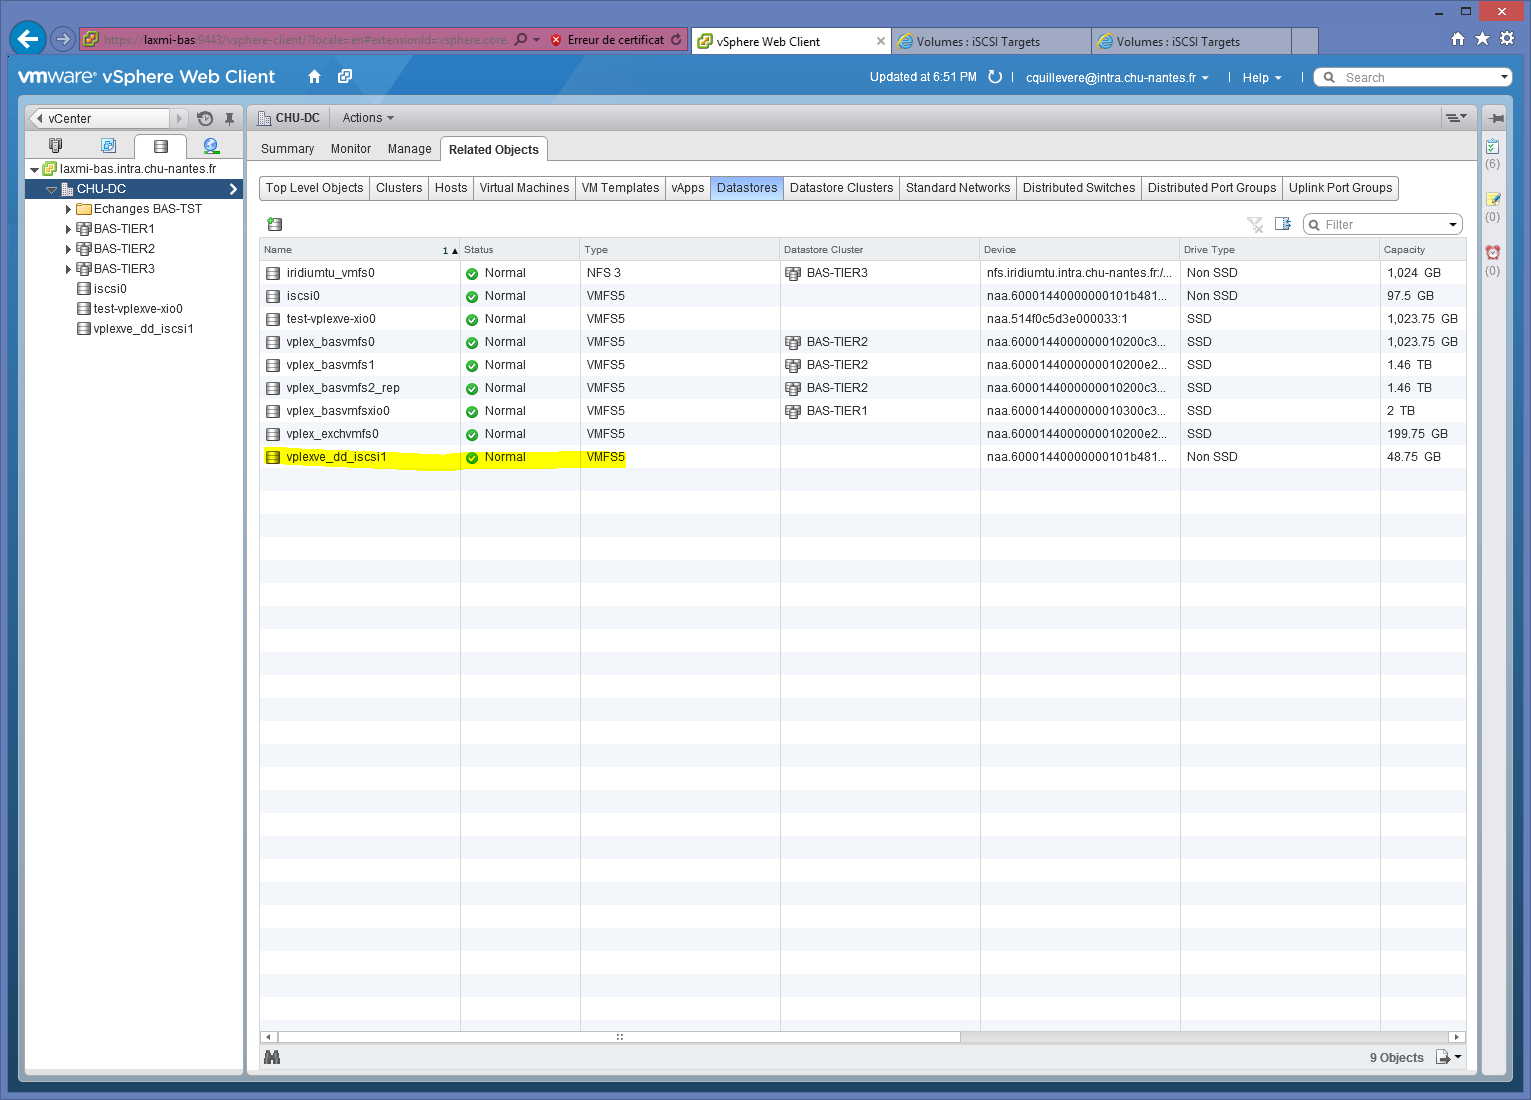This screenshot has width=1531, height=1100.
Task: Select the vplex_basvmfsxio0 datastore row
Action: point(338,411)
